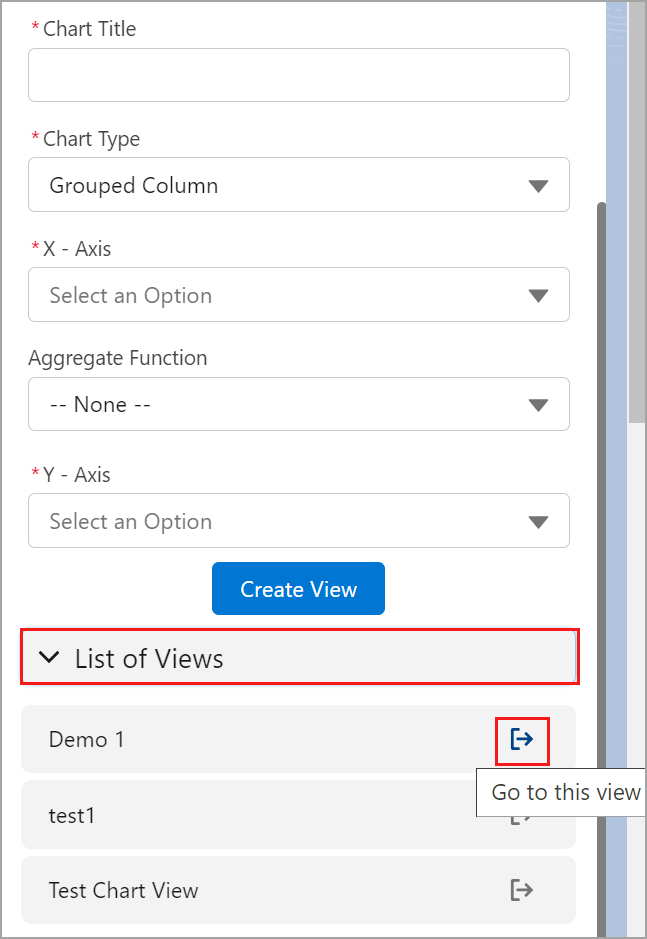
Task: Focus the Chart Title text box
Action: (x=298, y=75)
